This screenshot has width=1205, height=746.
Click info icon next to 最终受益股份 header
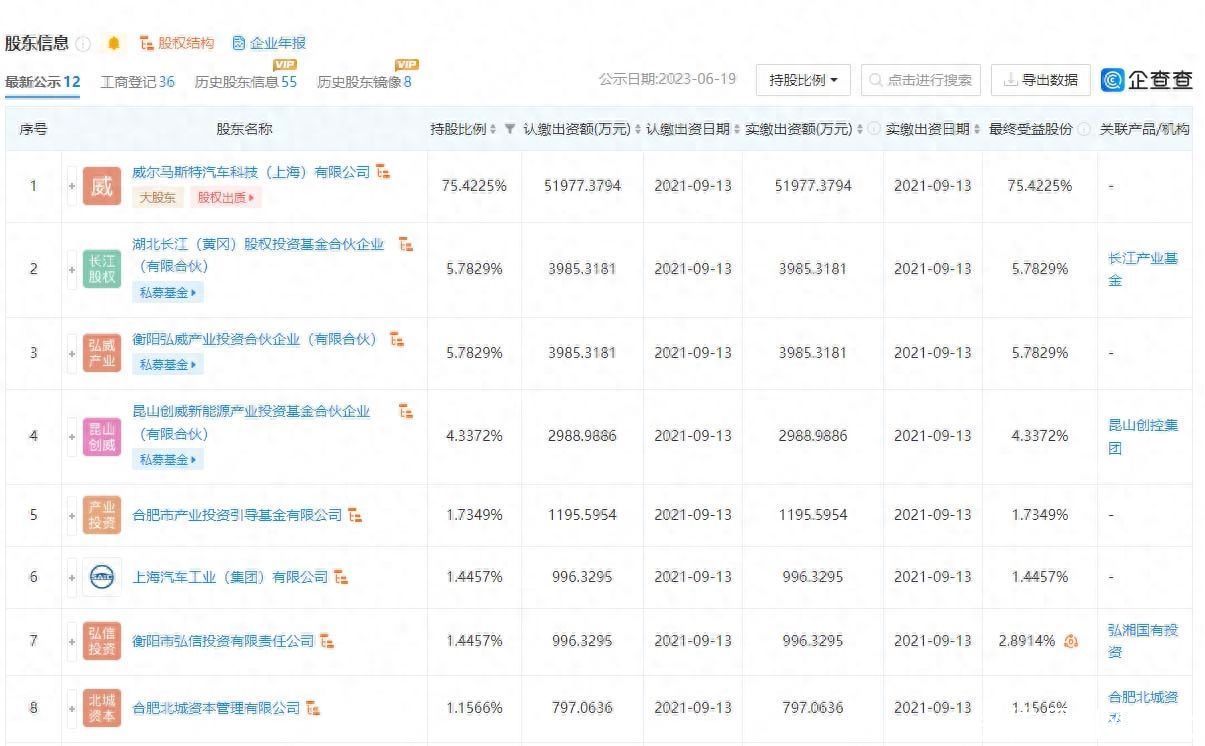[1085, 129]
